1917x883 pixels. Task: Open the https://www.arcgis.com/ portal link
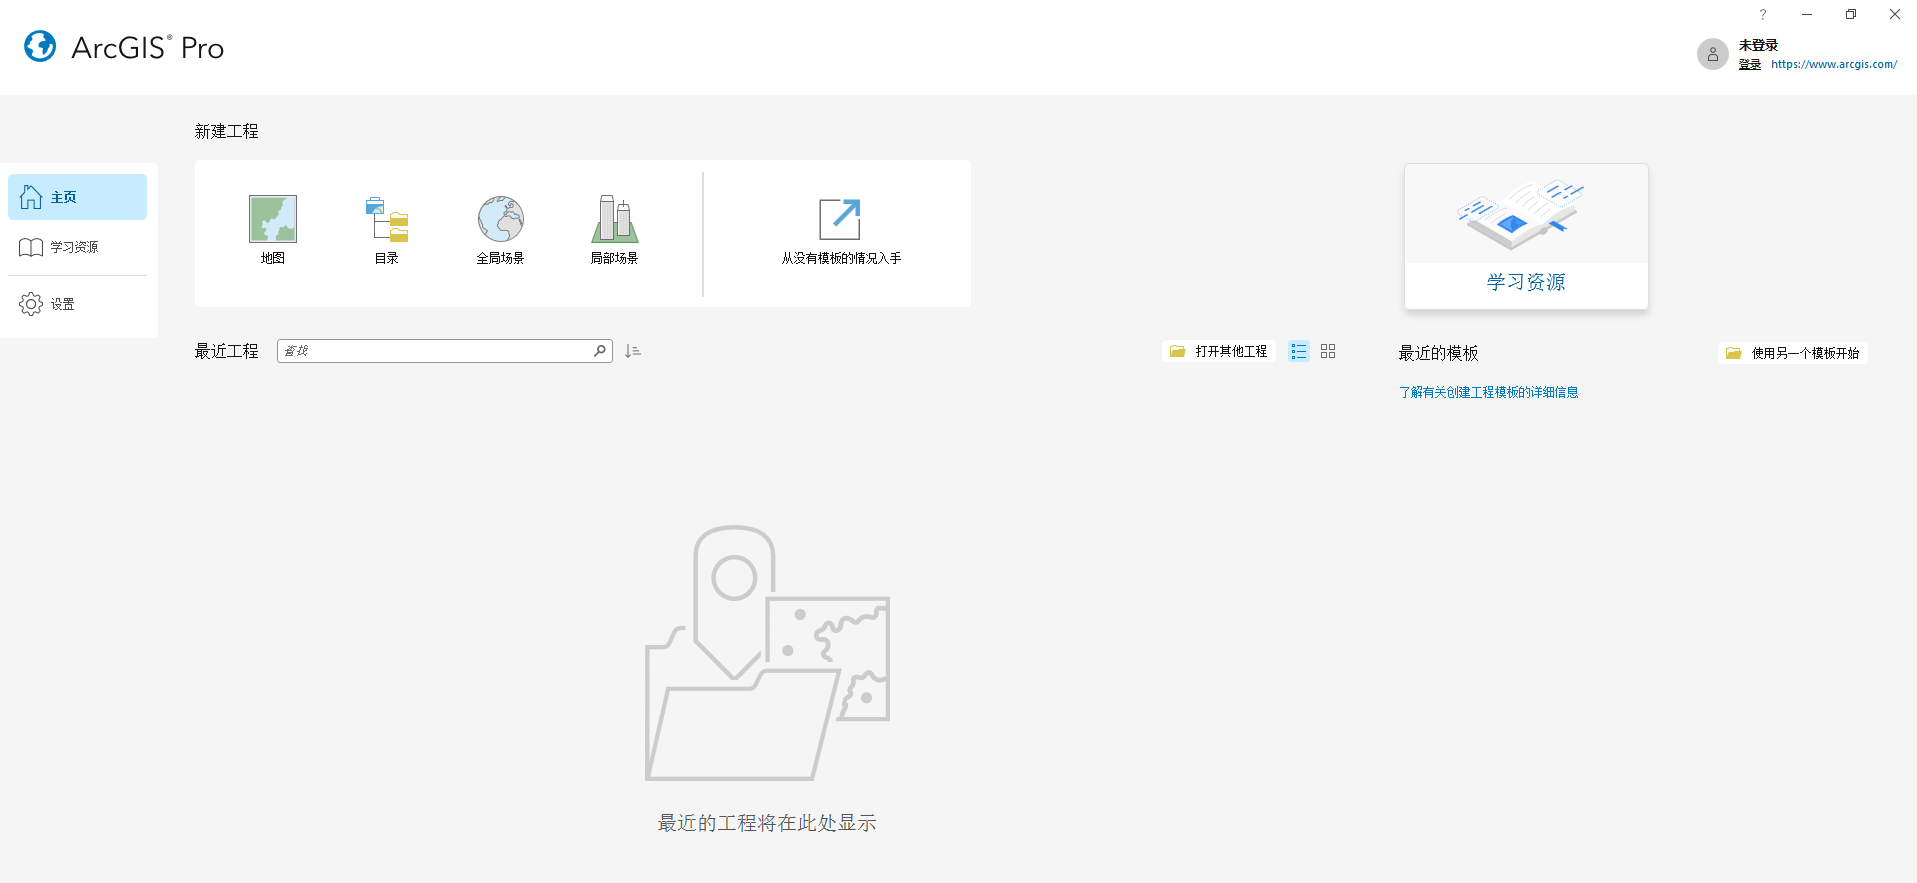point(1834,64)
